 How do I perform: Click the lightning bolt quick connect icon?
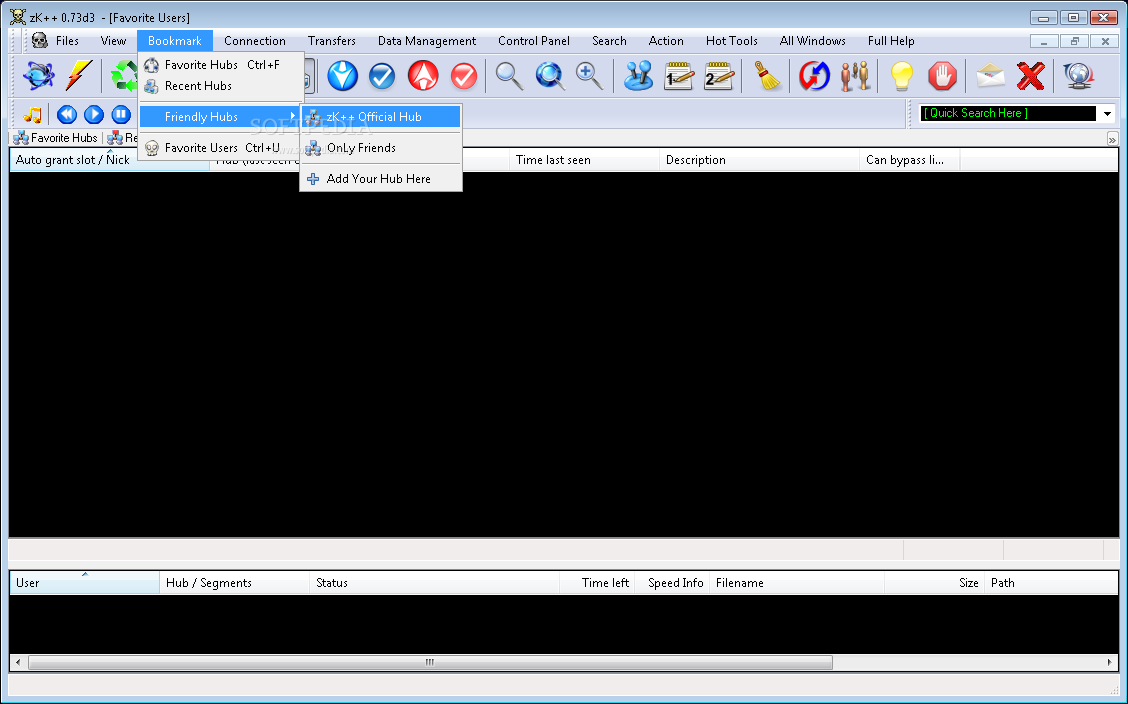[78, 76]
